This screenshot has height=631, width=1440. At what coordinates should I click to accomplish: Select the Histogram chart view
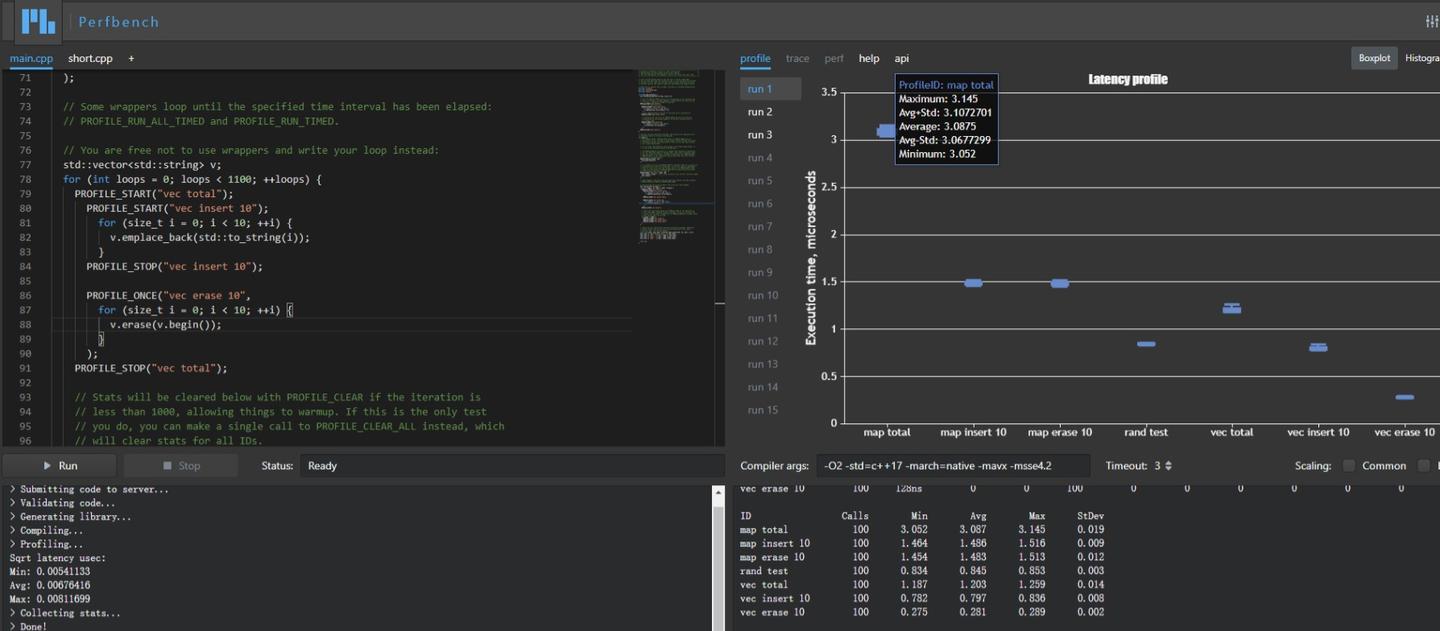click(x=1422, y=58)
